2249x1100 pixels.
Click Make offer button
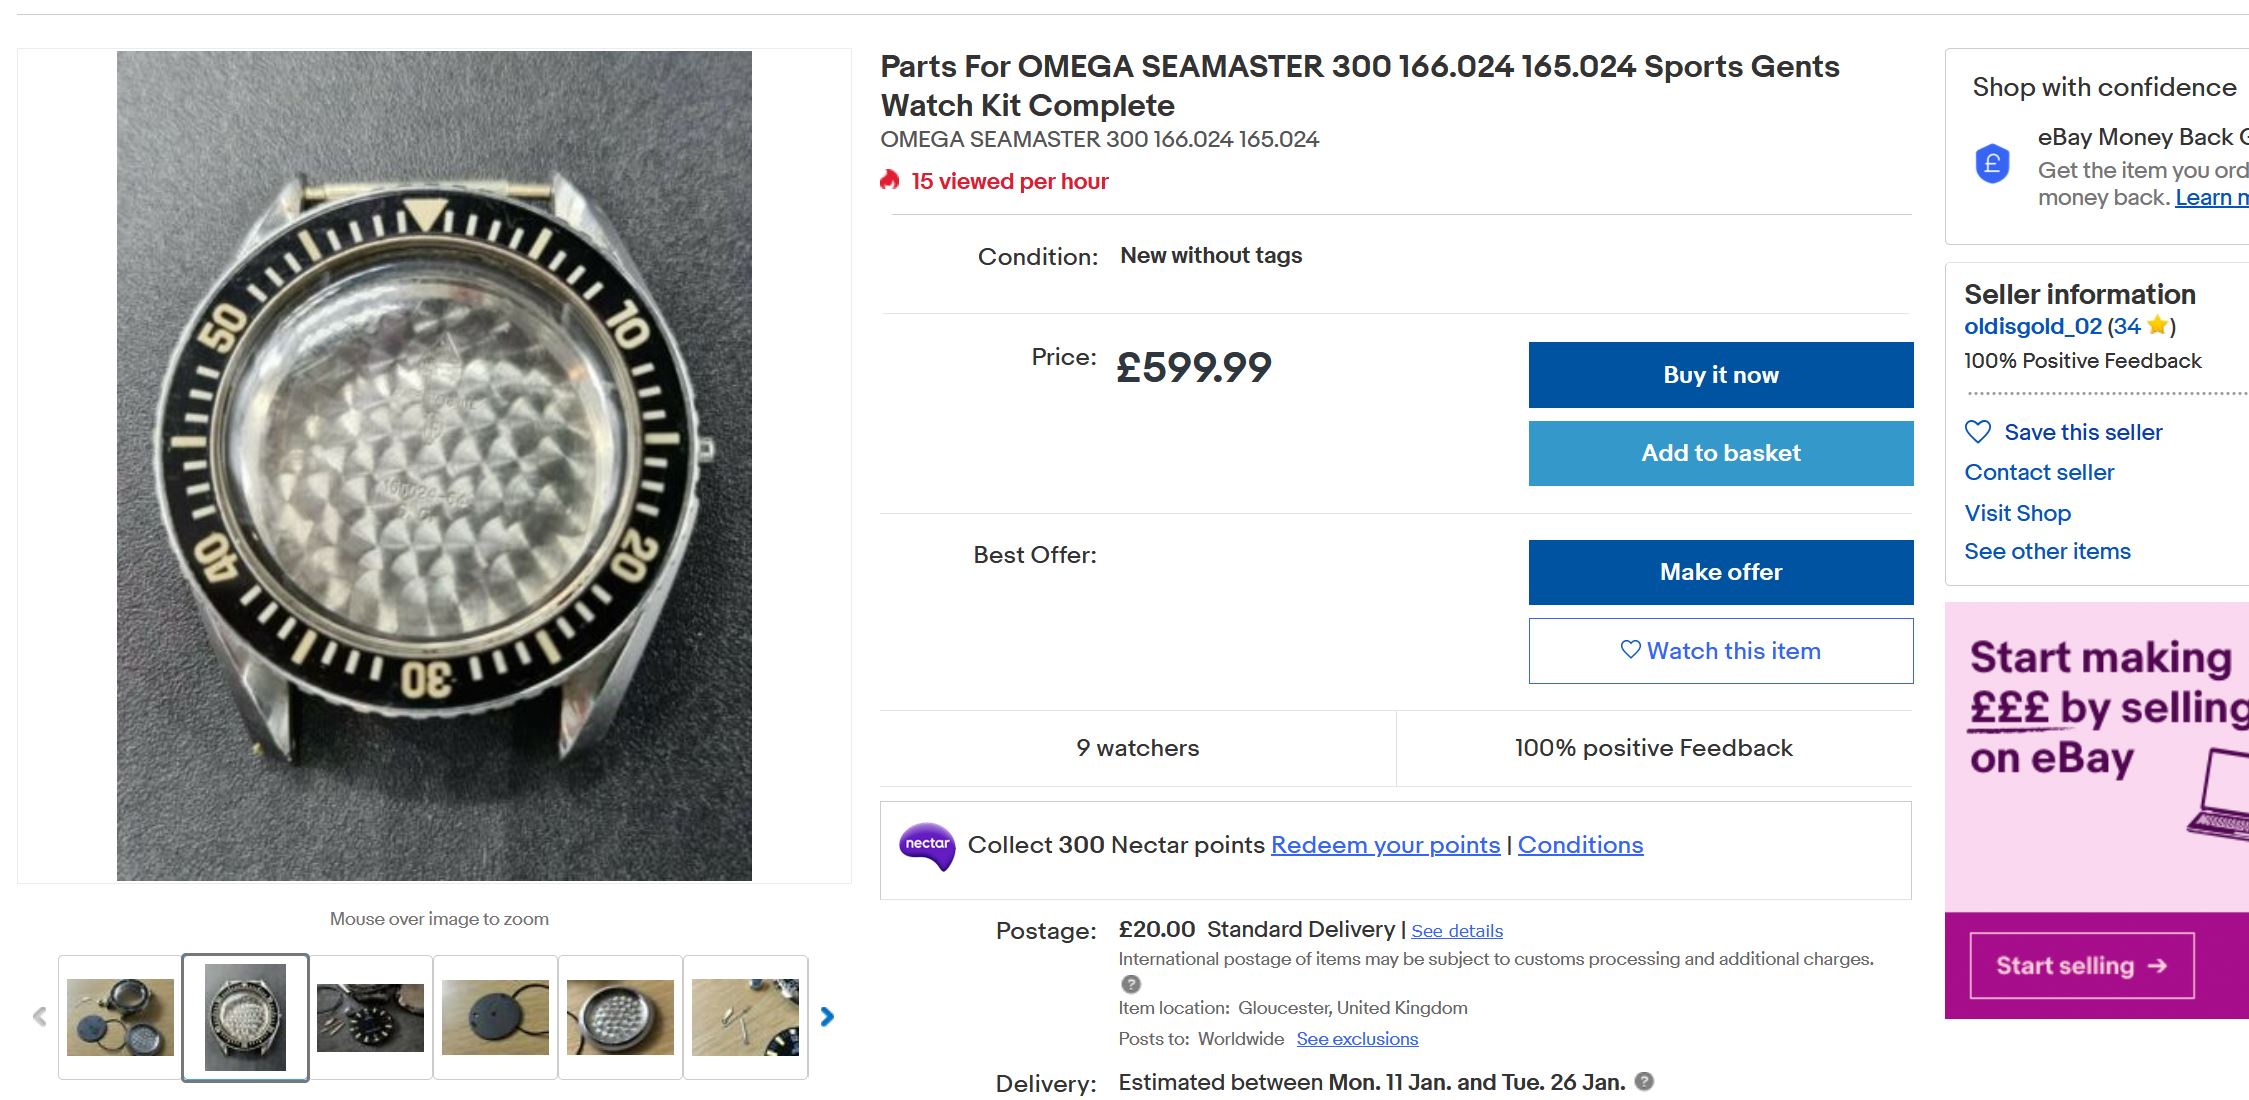click(1720, 572)
